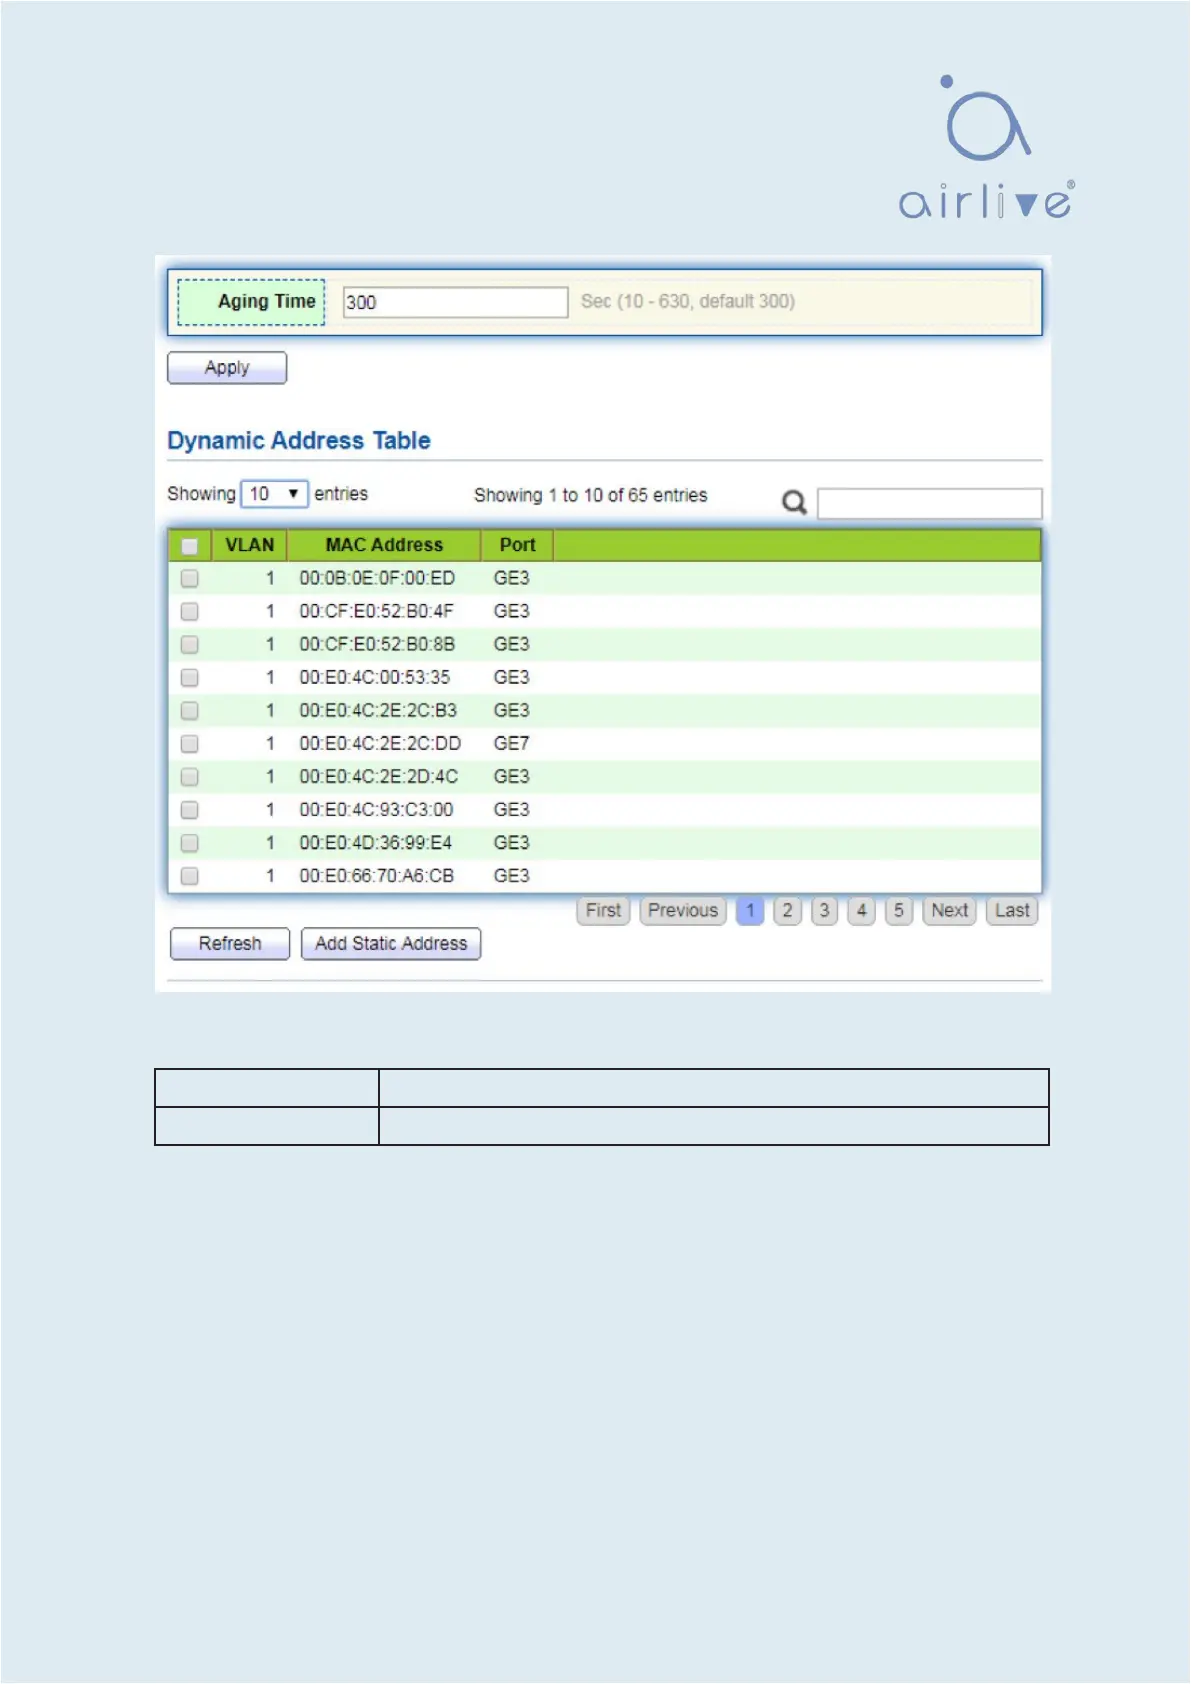Check the box for MAC 00:0B:0E:0F:00:ED
1191x1684 pixels.
pyautogui.click(x=189, y=579)
